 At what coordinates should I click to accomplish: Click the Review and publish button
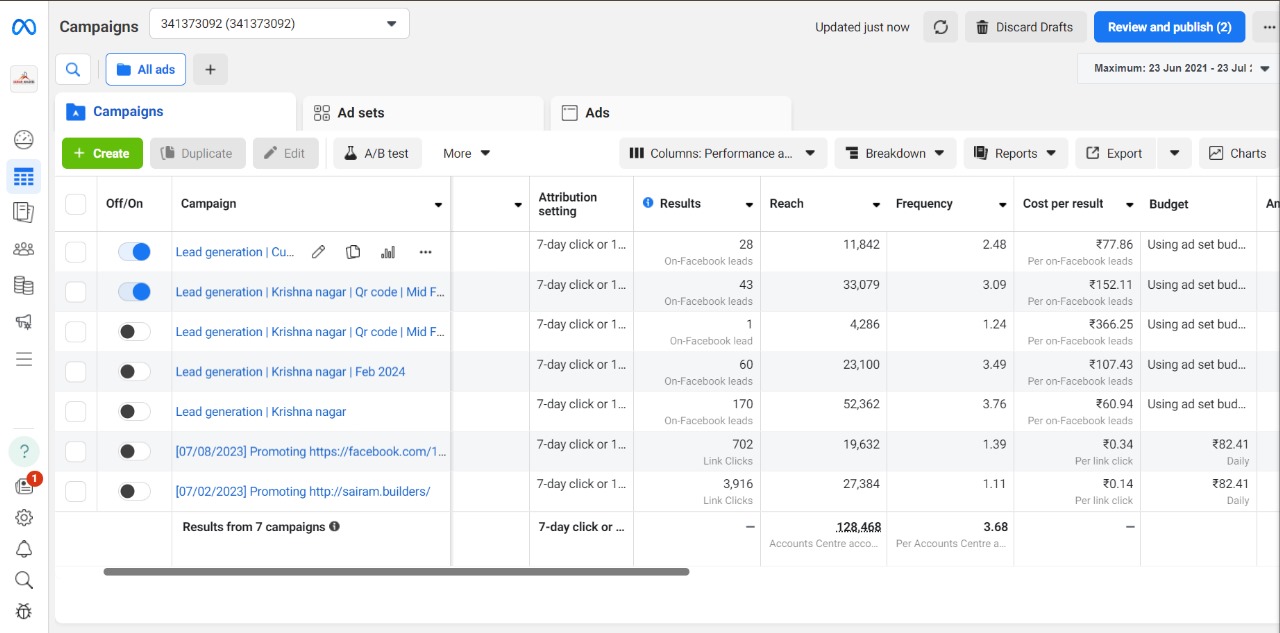pyautogui.click(x=1169, y=27)
